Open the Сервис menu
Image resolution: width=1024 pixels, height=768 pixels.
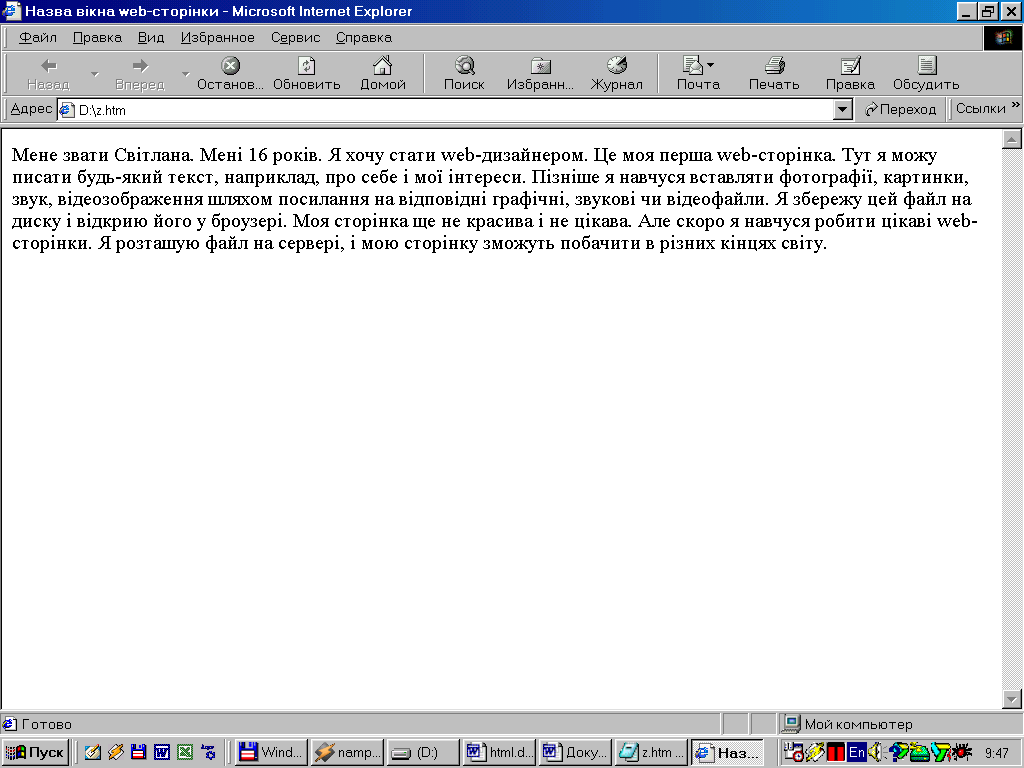point(295,38)
